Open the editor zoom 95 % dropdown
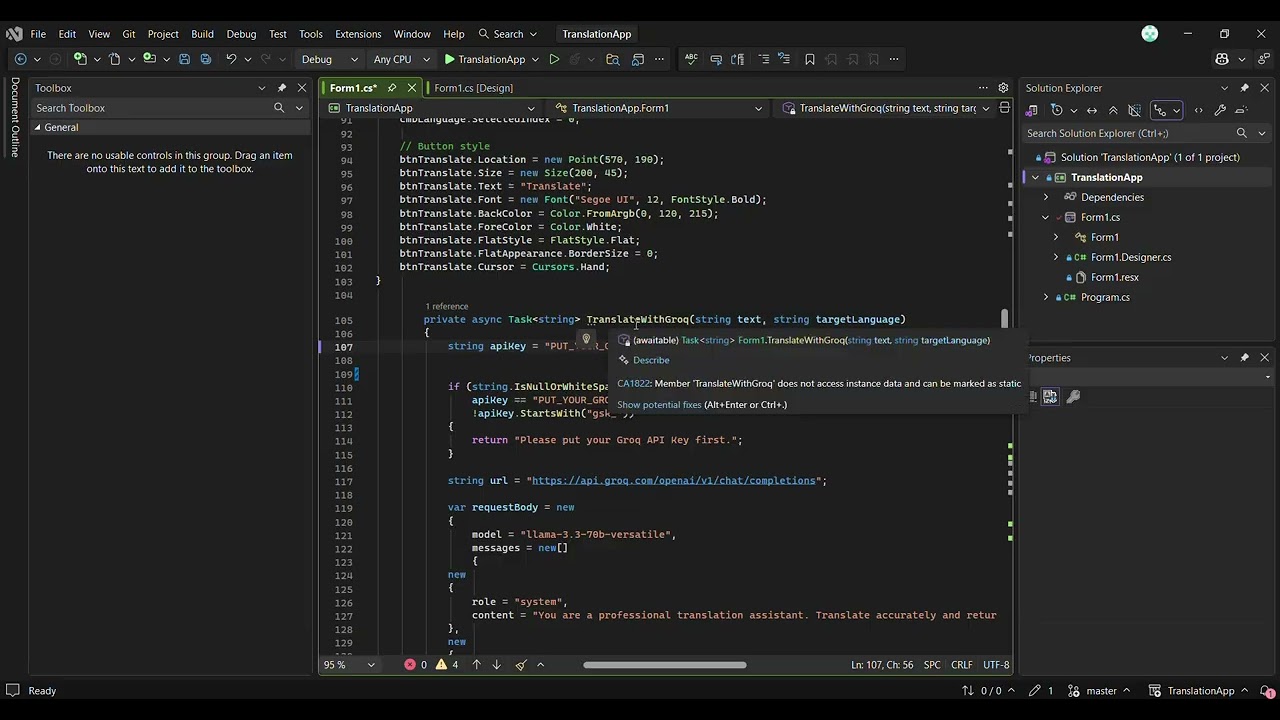1280x720 pixels. tap(348, 665)
